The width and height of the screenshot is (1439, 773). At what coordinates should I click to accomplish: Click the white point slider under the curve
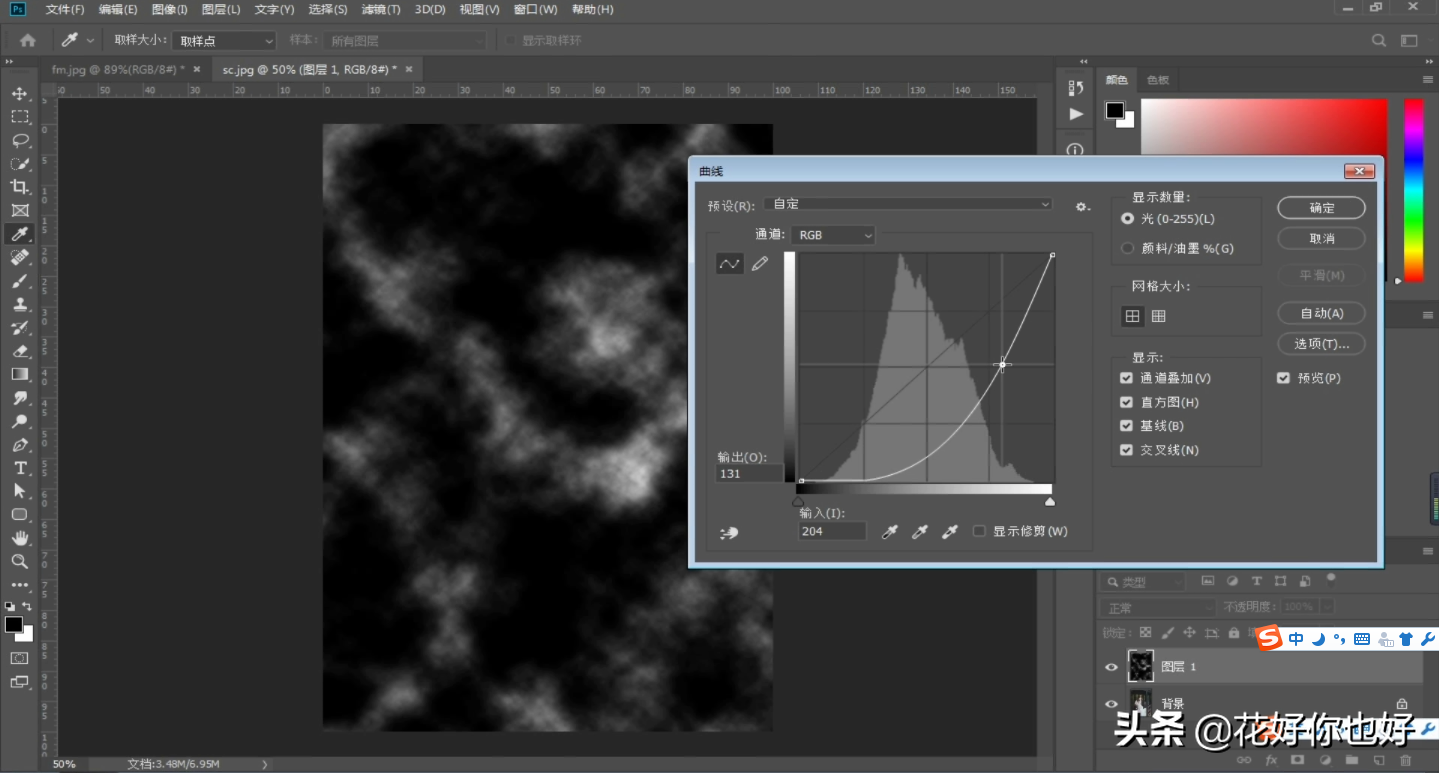[1050, 501]
